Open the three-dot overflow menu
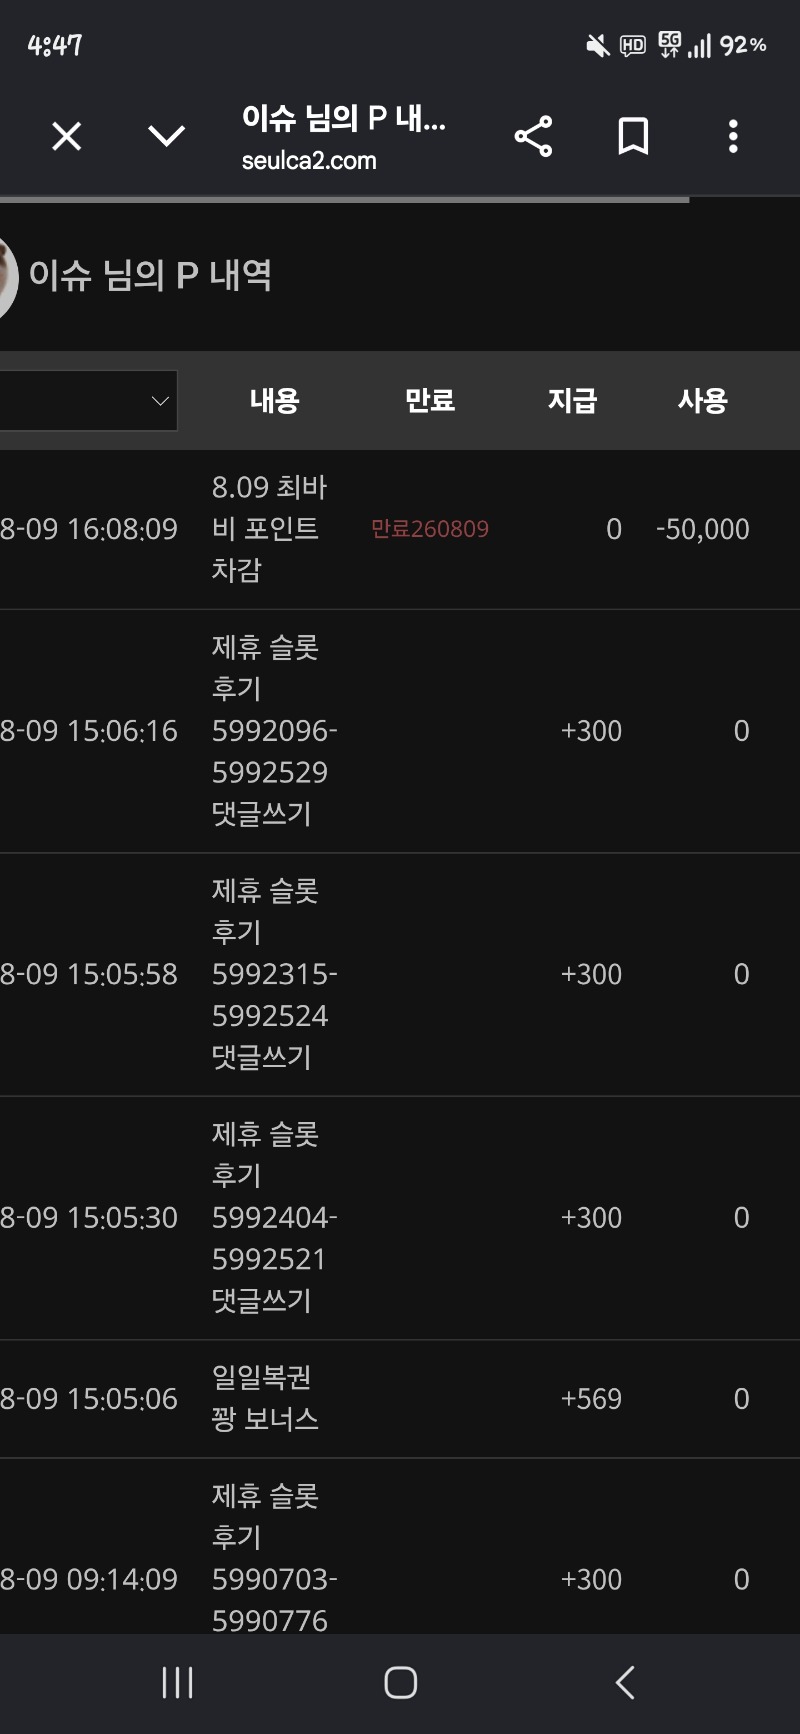 point(733,136)
